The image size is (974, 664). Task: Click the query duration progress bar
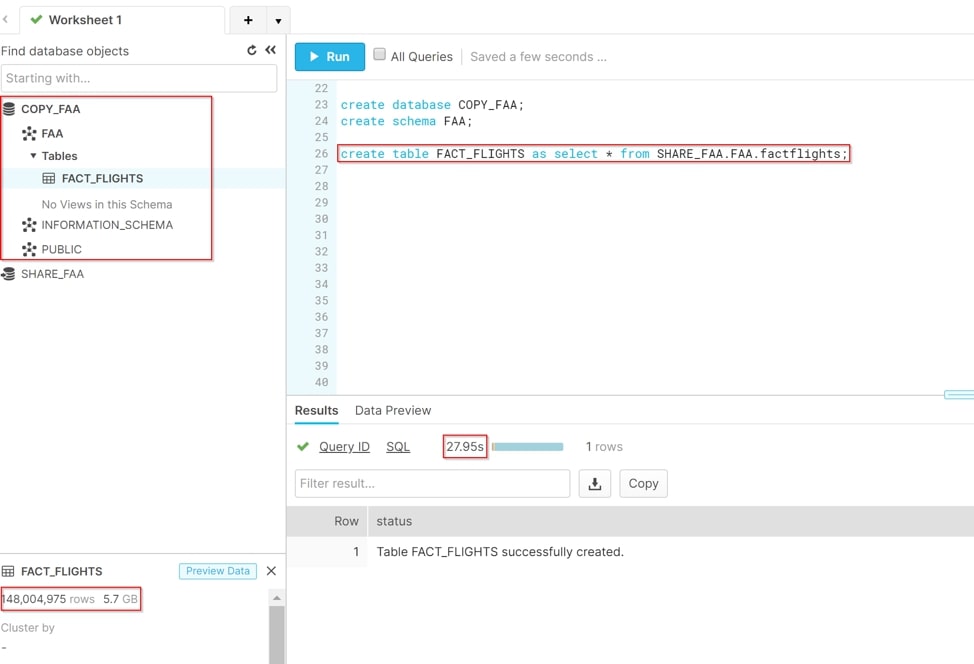coord(527,447)
